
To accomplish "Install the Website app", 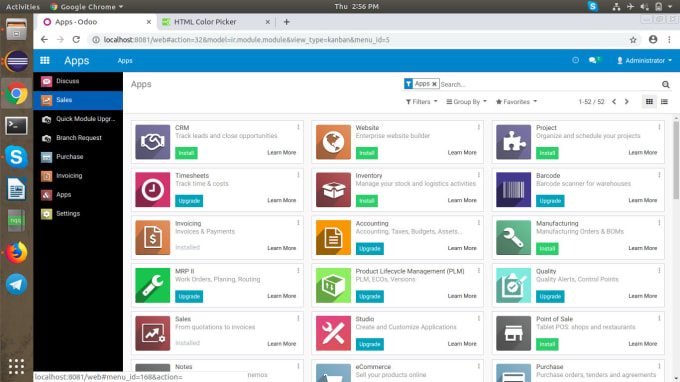I will coord(366,153).
